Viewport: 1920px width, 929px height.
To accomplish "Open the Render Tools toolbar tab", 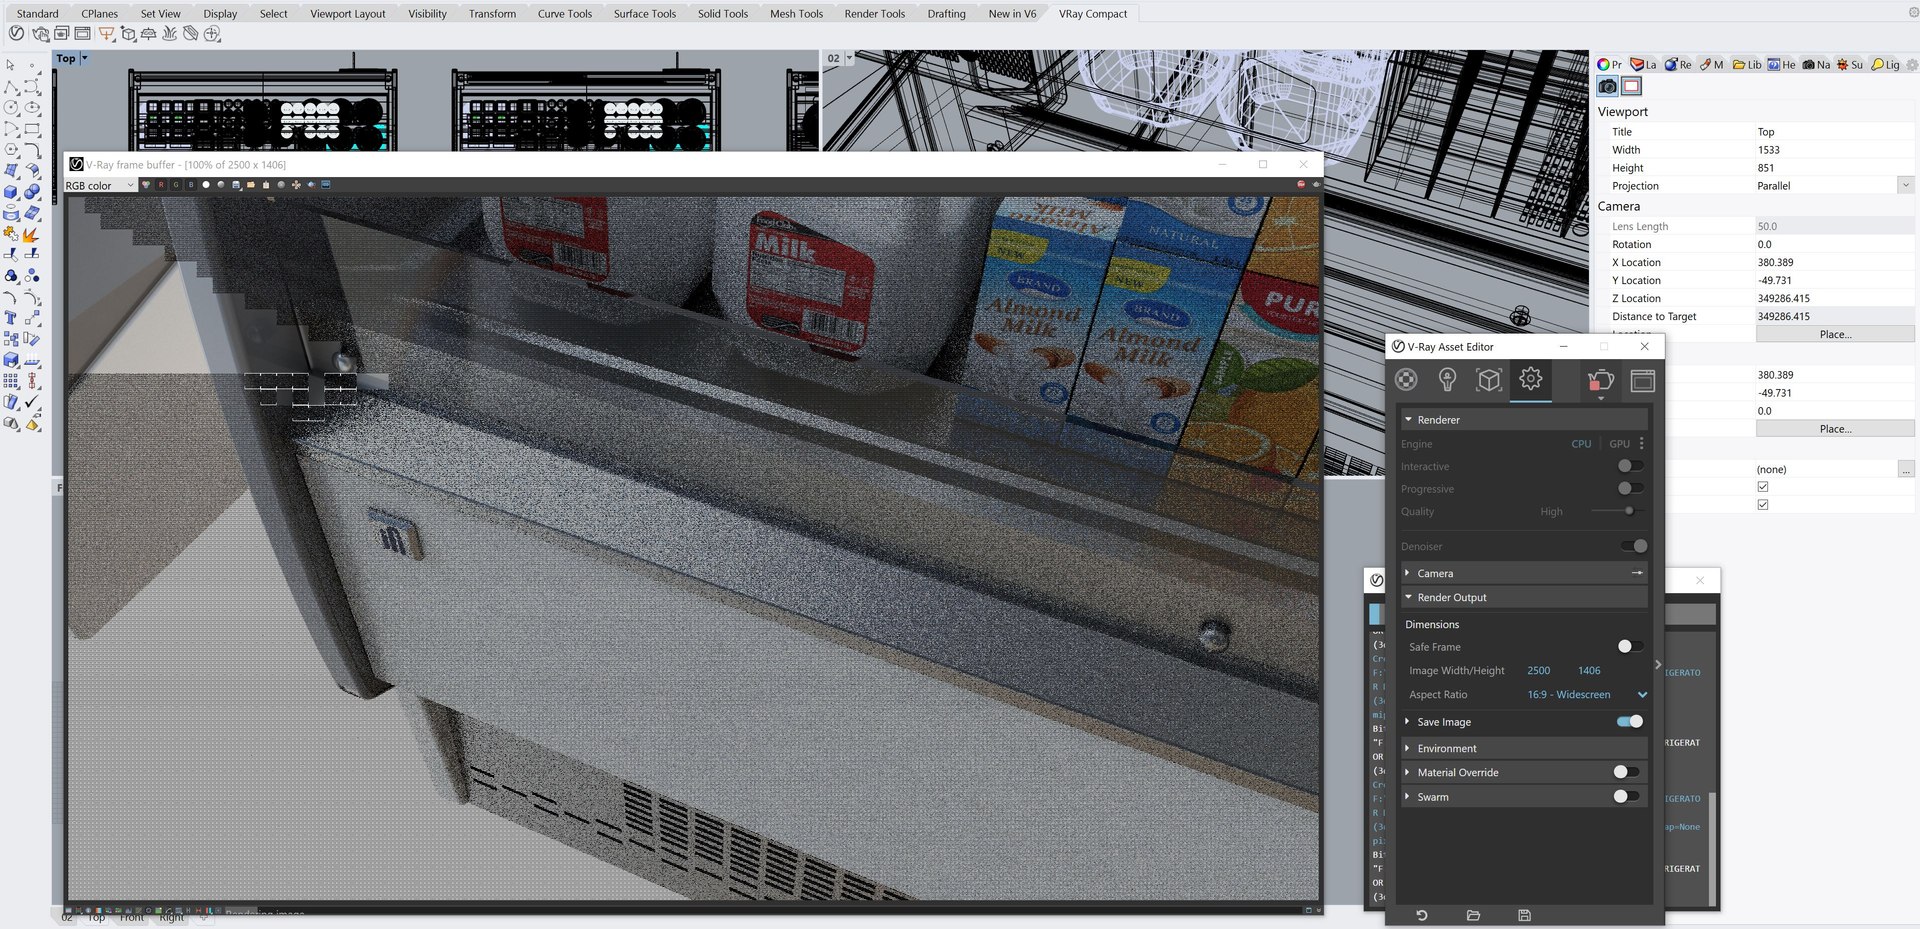I will 875,14.
